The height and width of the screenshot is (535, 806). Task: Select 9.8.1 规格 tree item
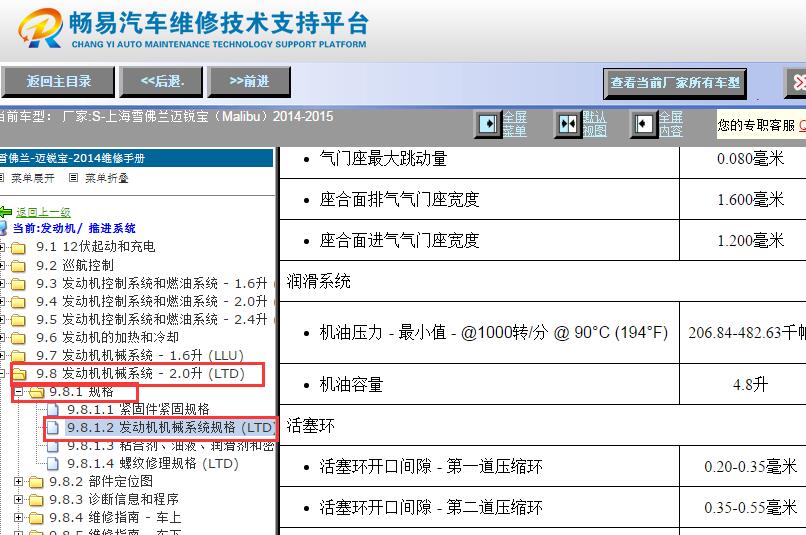pyautogui.click(x=81, y=392)
